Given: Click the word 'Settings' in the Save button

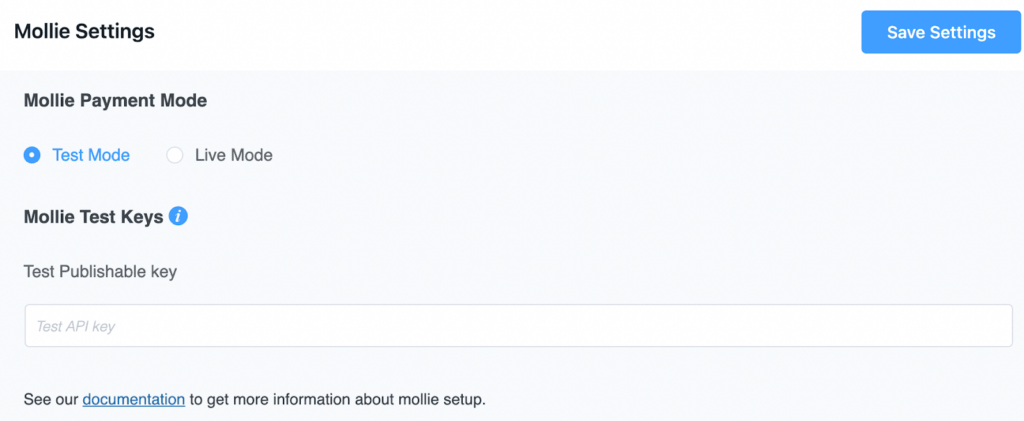Looking at the screenshot, I should coord(963,33).
